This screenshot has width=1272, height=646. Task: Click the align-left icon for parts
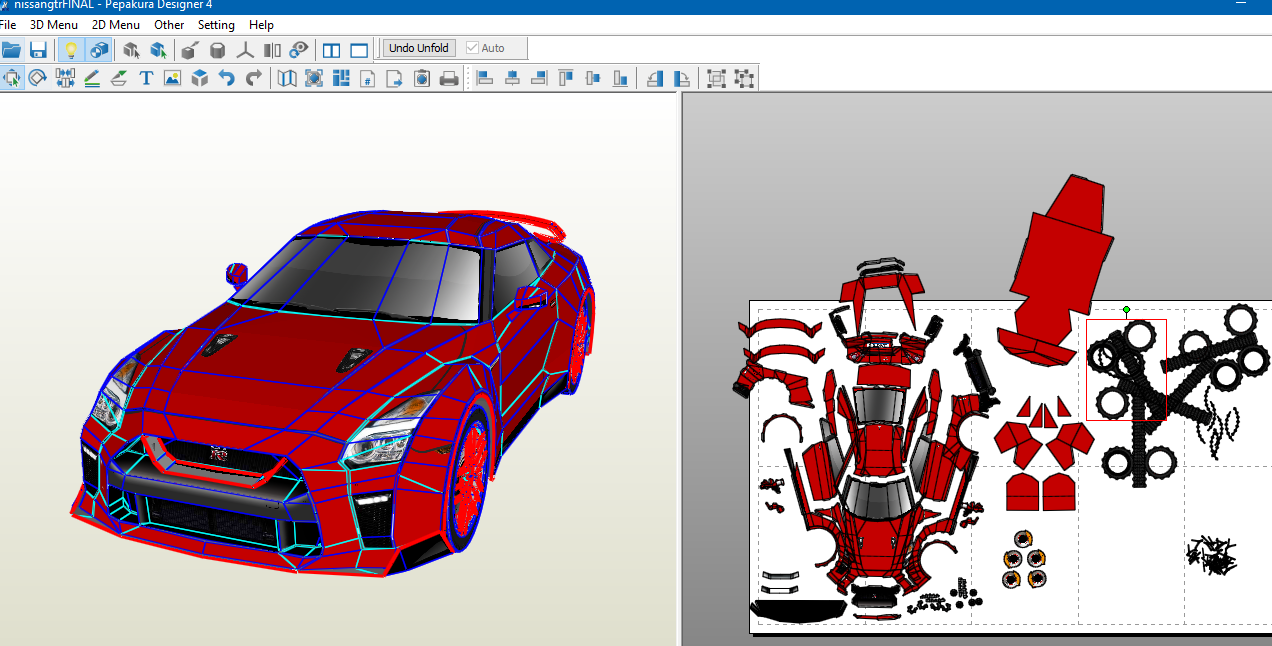(484, 78)
